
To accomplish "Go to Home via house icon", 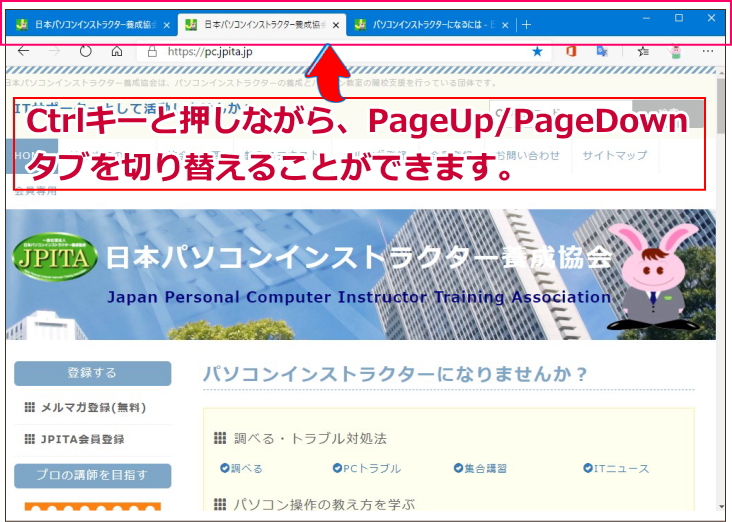I will pos(117,51).
